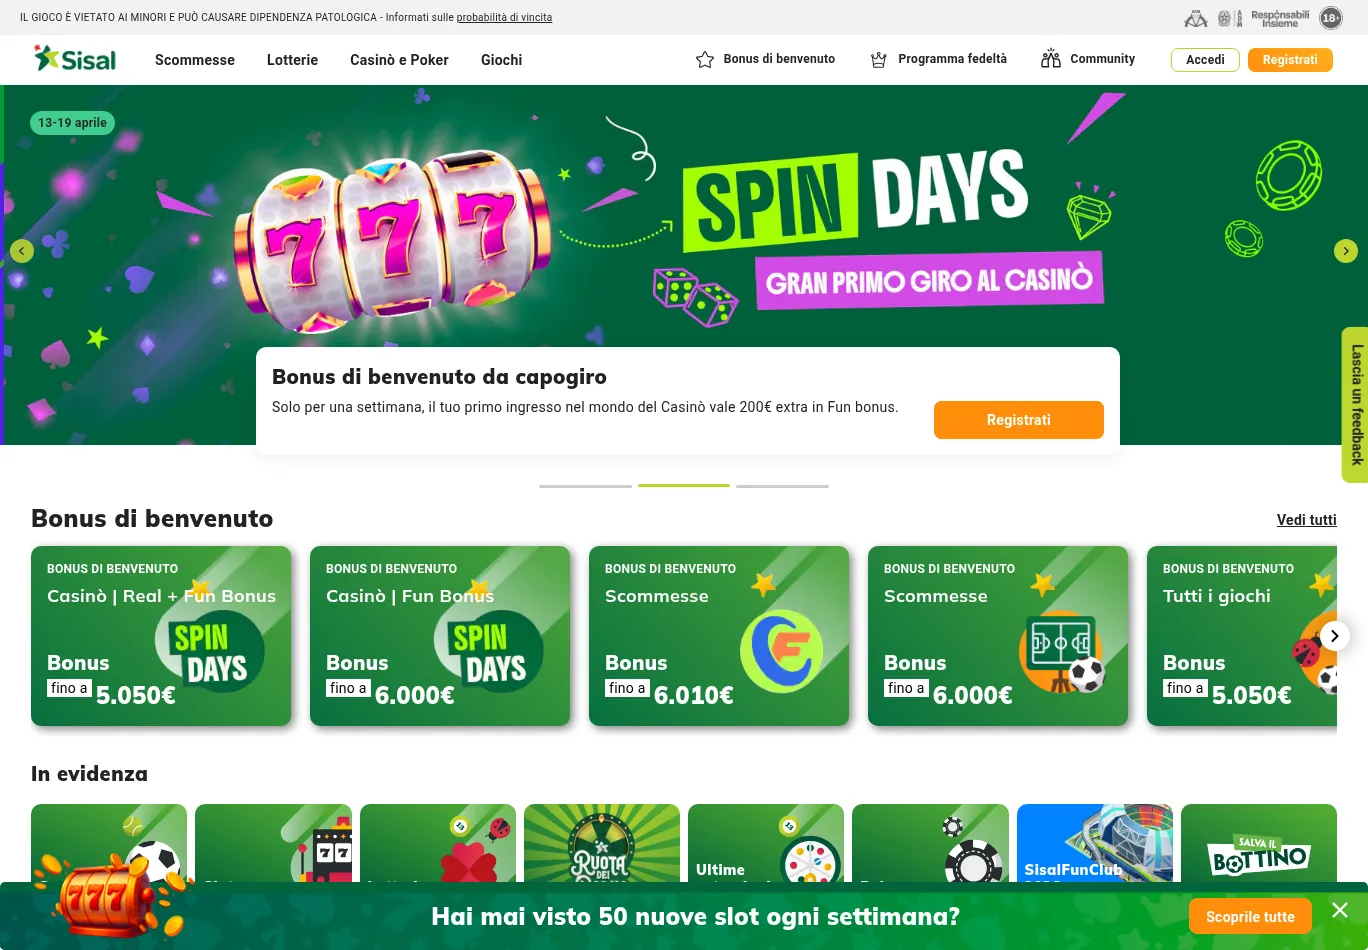Open the Scommesse menu
This screenshot has height=950, width=1368.
click(x=195, y=60)
